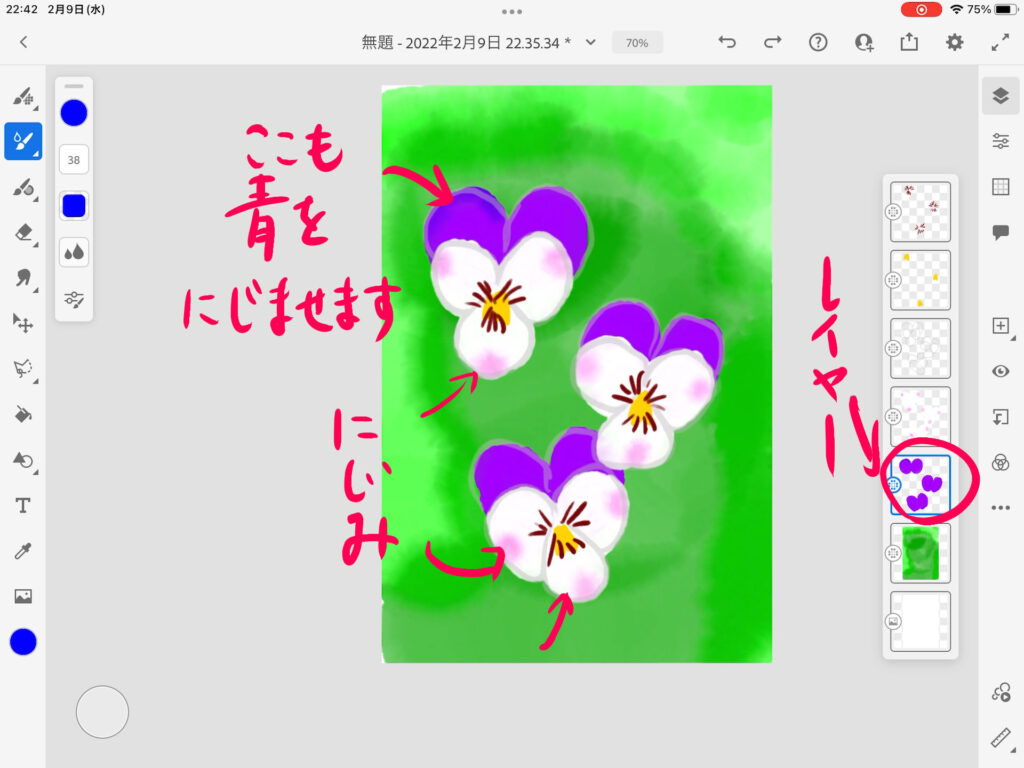The height and width of the screenshot is (768, 1024).
Task: Open the blue color chip at bottom left
Action: click(x=23, y=642)
